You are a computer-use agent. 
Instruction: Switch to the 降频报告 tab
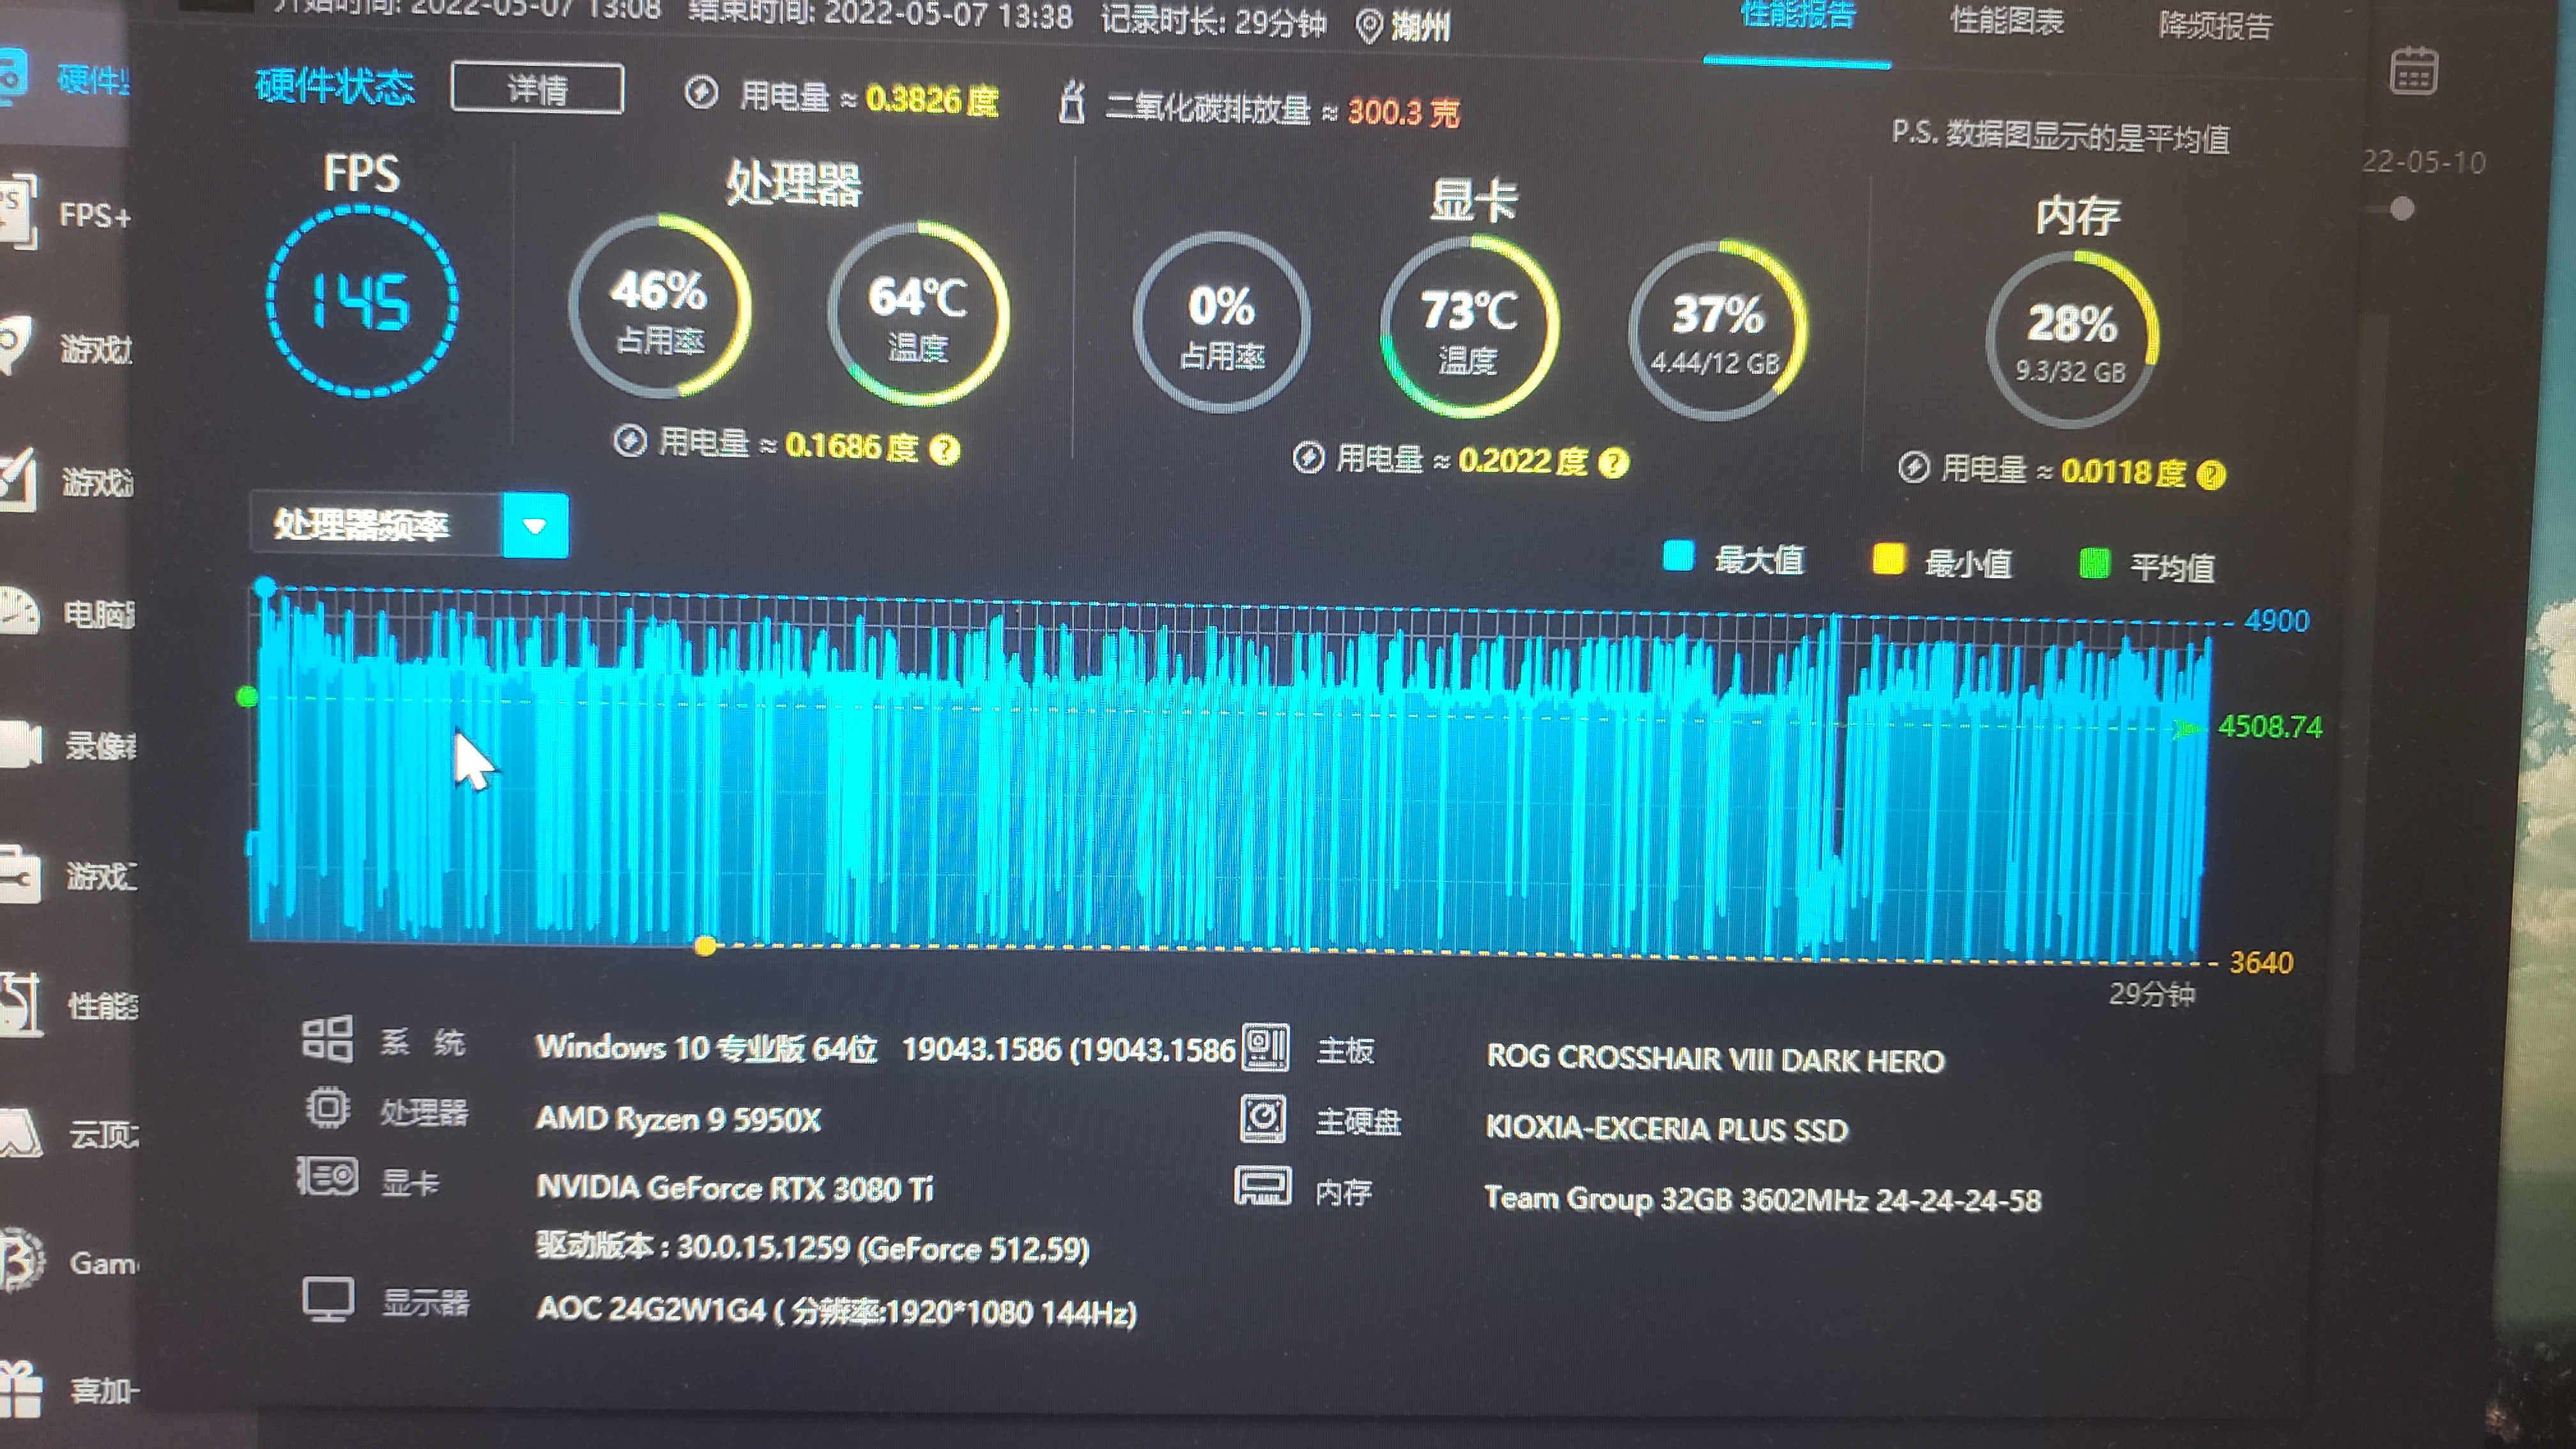click(x=2215, y=24)
